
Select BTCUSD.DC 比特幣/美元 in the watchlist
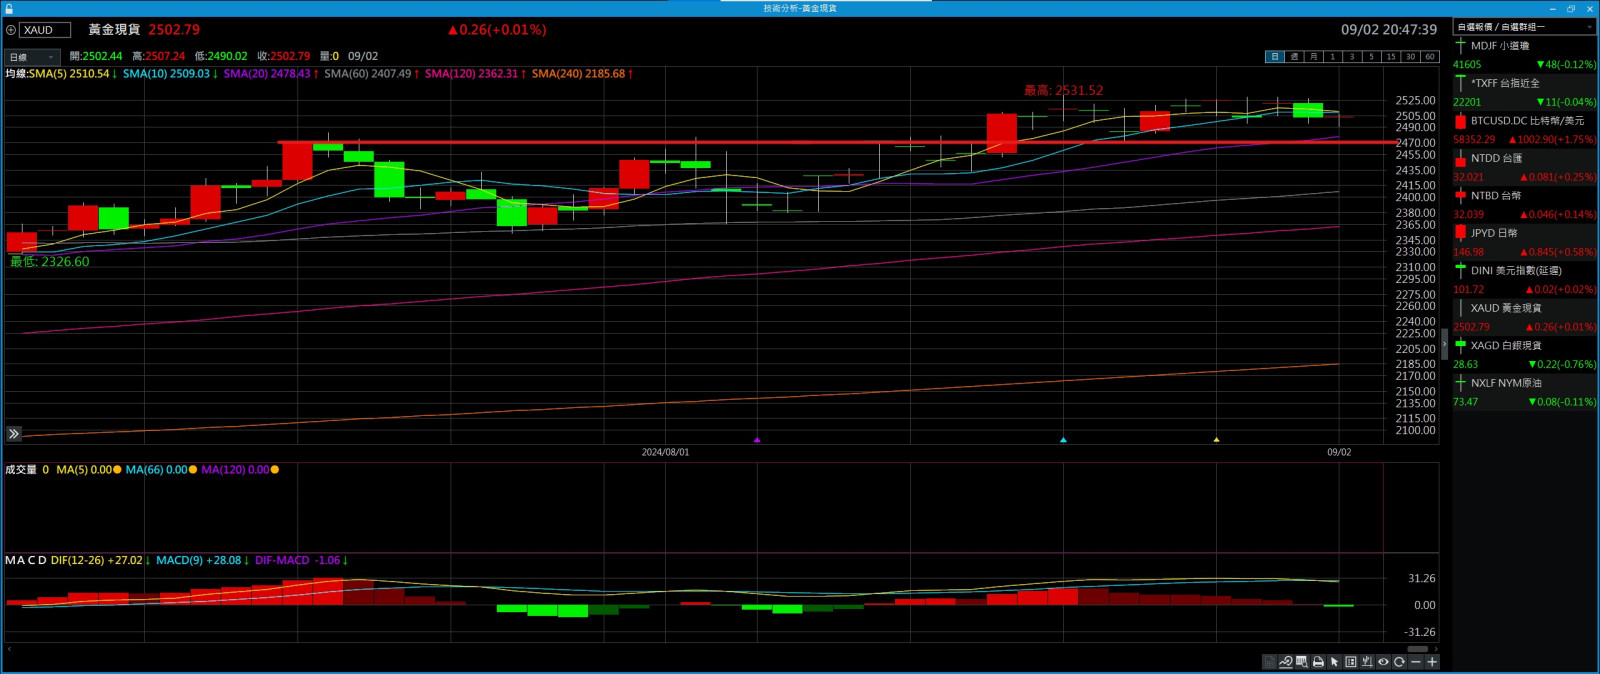pyautogui.click(x=1524, y=129)
